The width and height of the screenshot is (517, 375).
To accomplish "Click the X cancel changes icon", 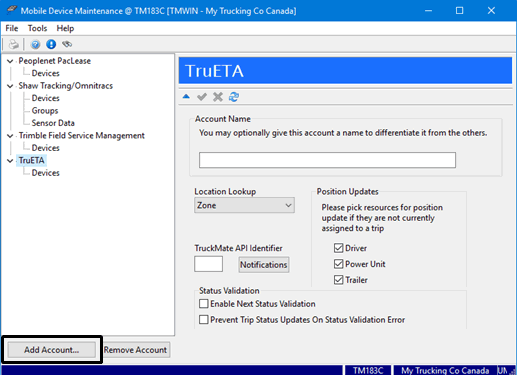I will (218, 97).
